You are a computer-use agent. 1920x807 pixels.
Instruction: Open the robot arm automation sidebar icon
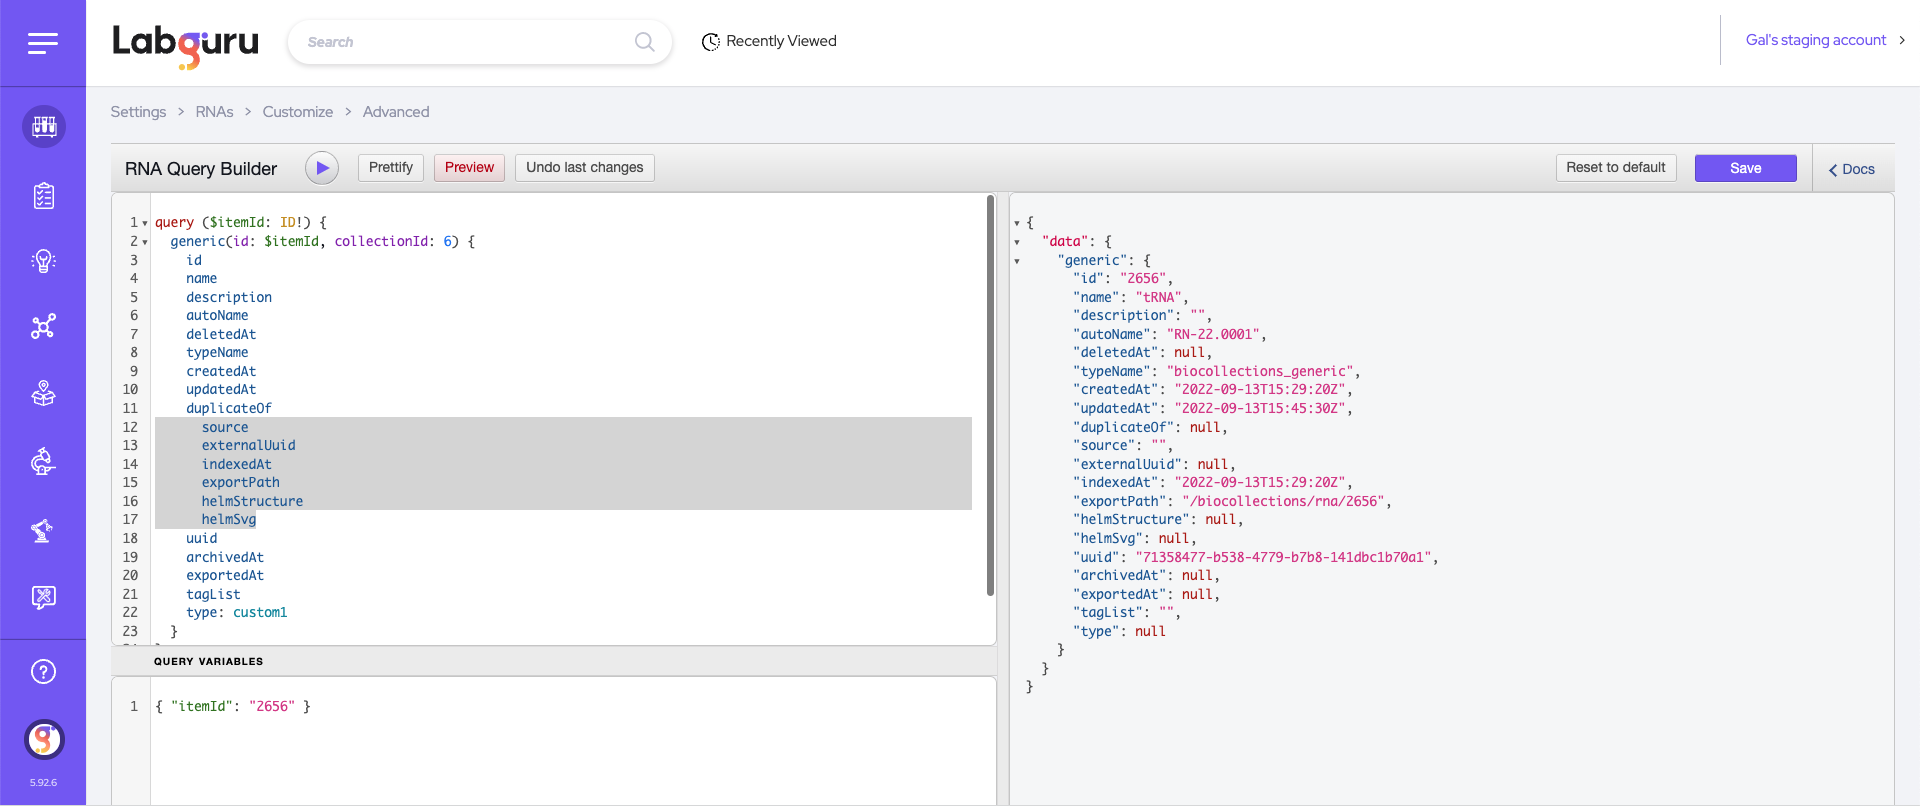(x=44, y=530)
